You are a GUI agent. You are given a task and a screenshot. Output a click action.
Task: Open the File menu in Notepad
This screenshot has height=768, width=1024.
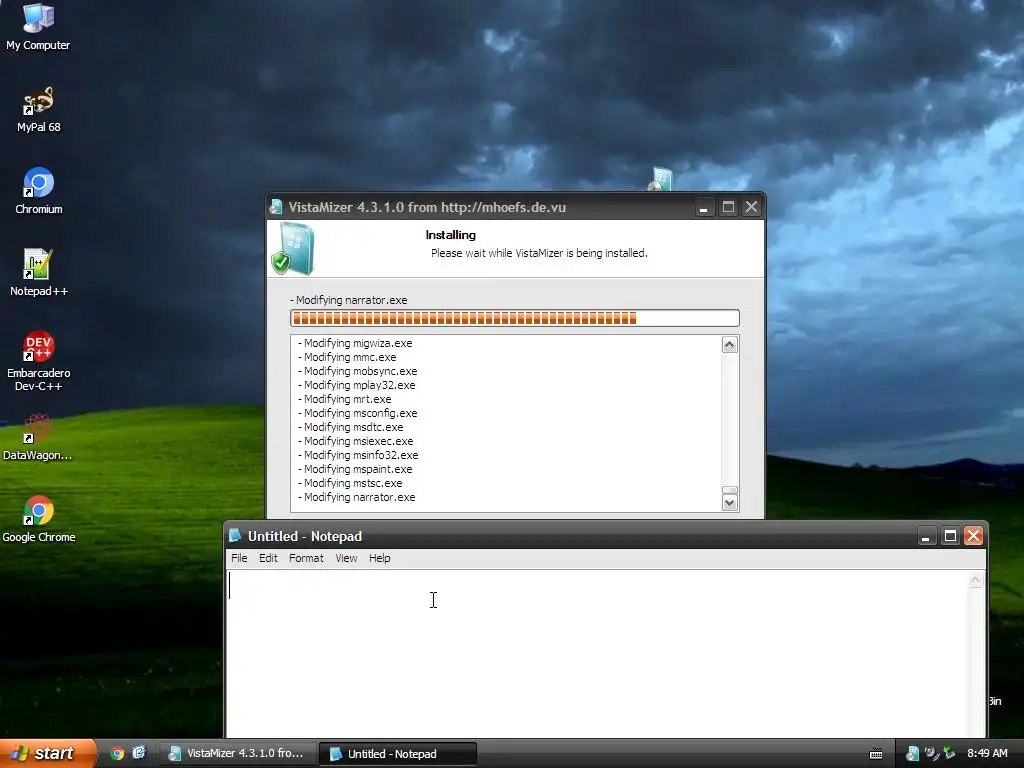(239, 558)
